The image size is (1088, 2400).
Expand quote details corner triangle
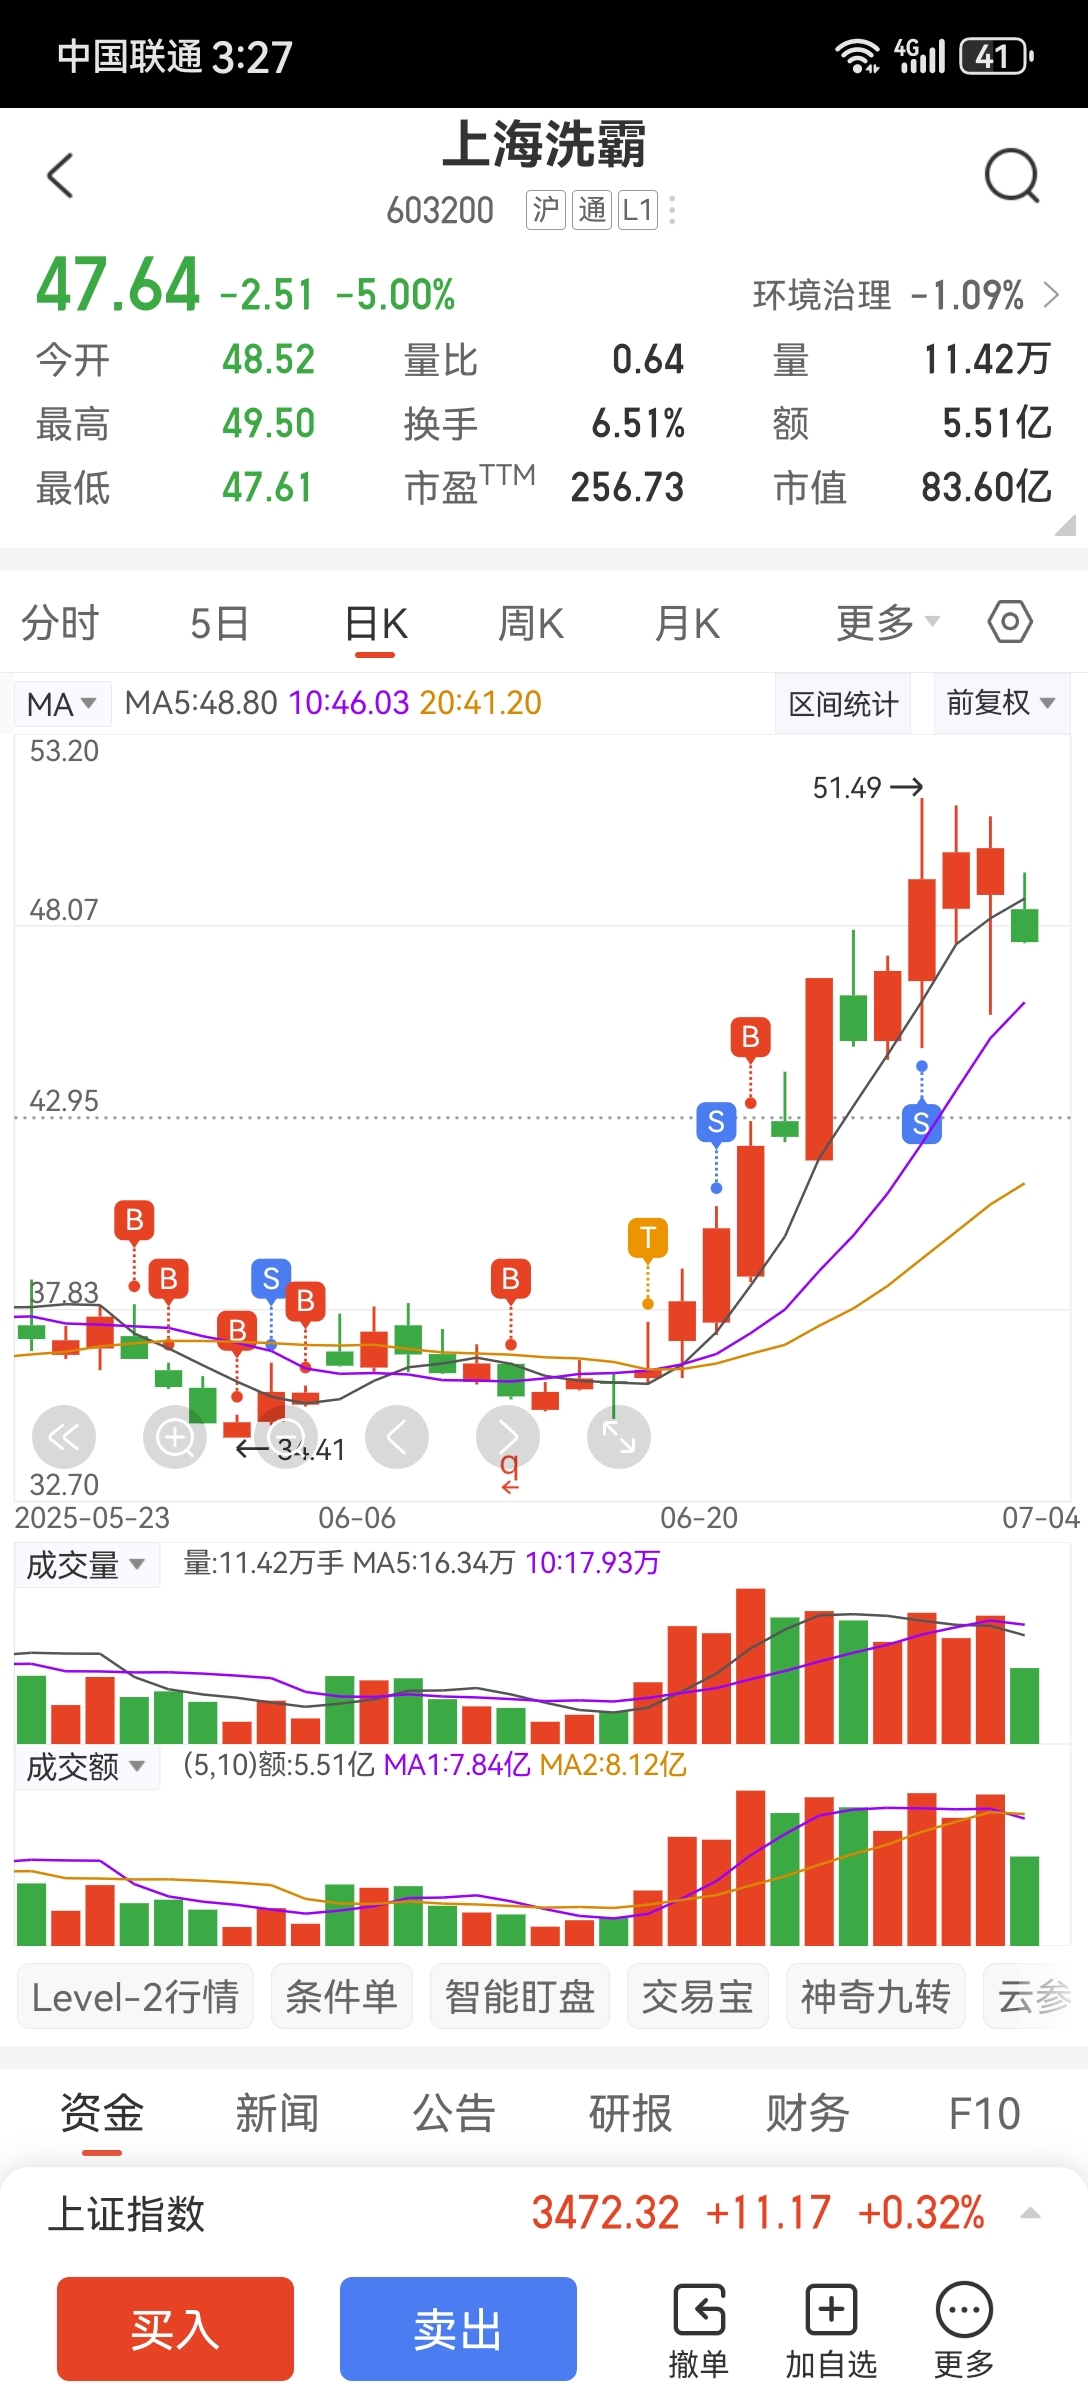[1065, 525]
